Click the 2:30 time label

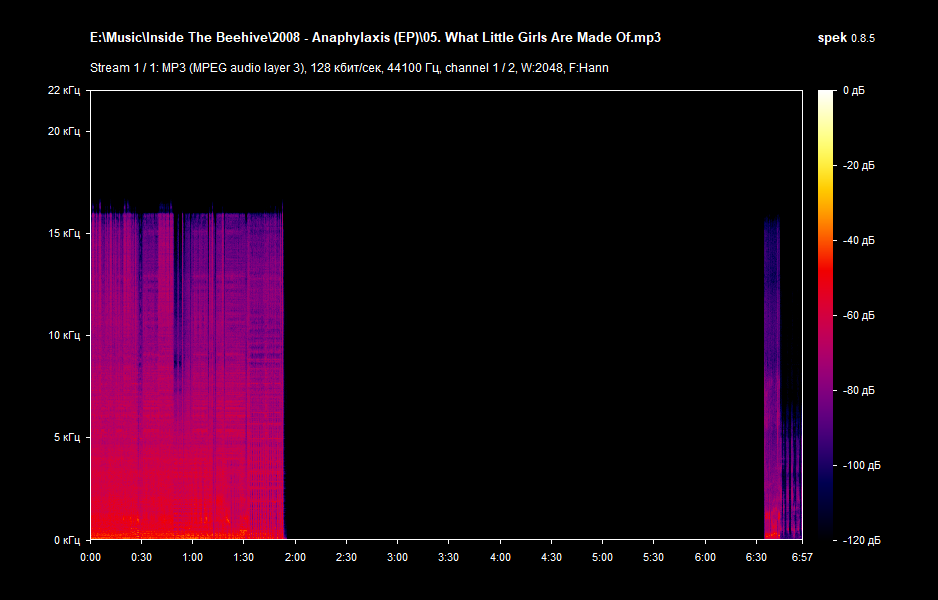pyautogui.click(x=346, y=558)
